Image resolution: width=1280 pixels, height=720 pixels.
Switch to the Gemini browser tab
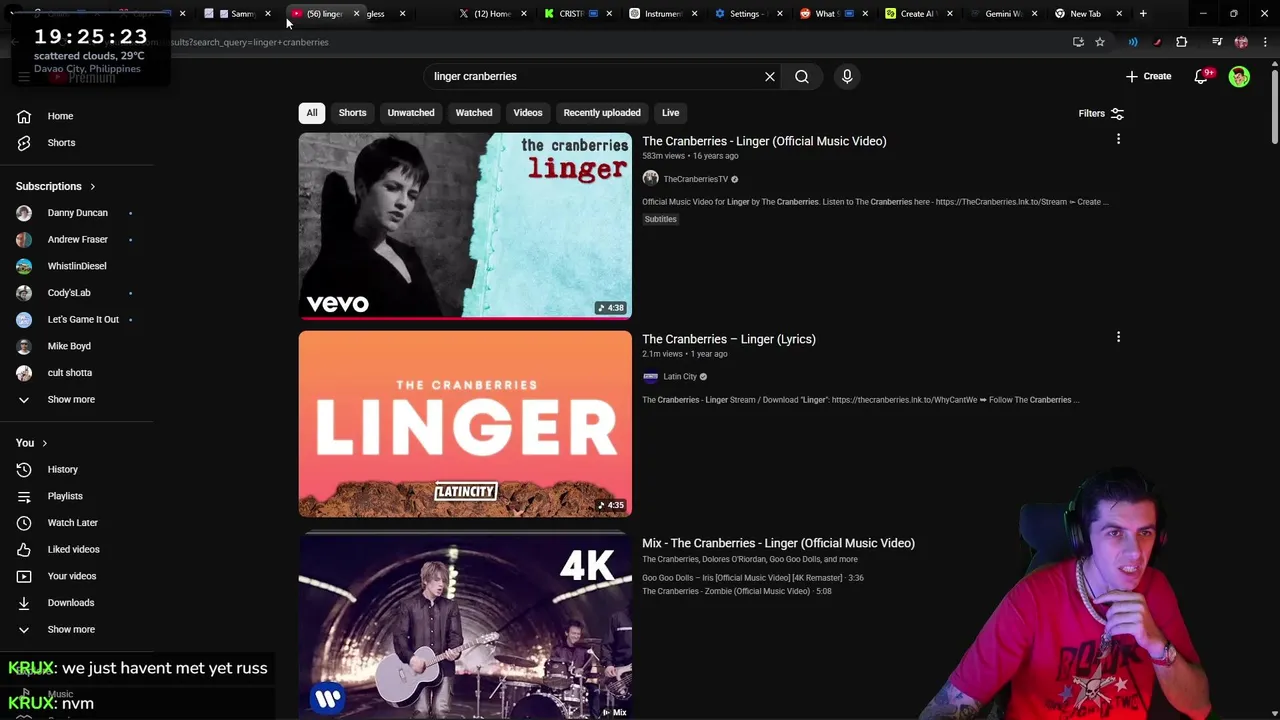(1002, 14)
